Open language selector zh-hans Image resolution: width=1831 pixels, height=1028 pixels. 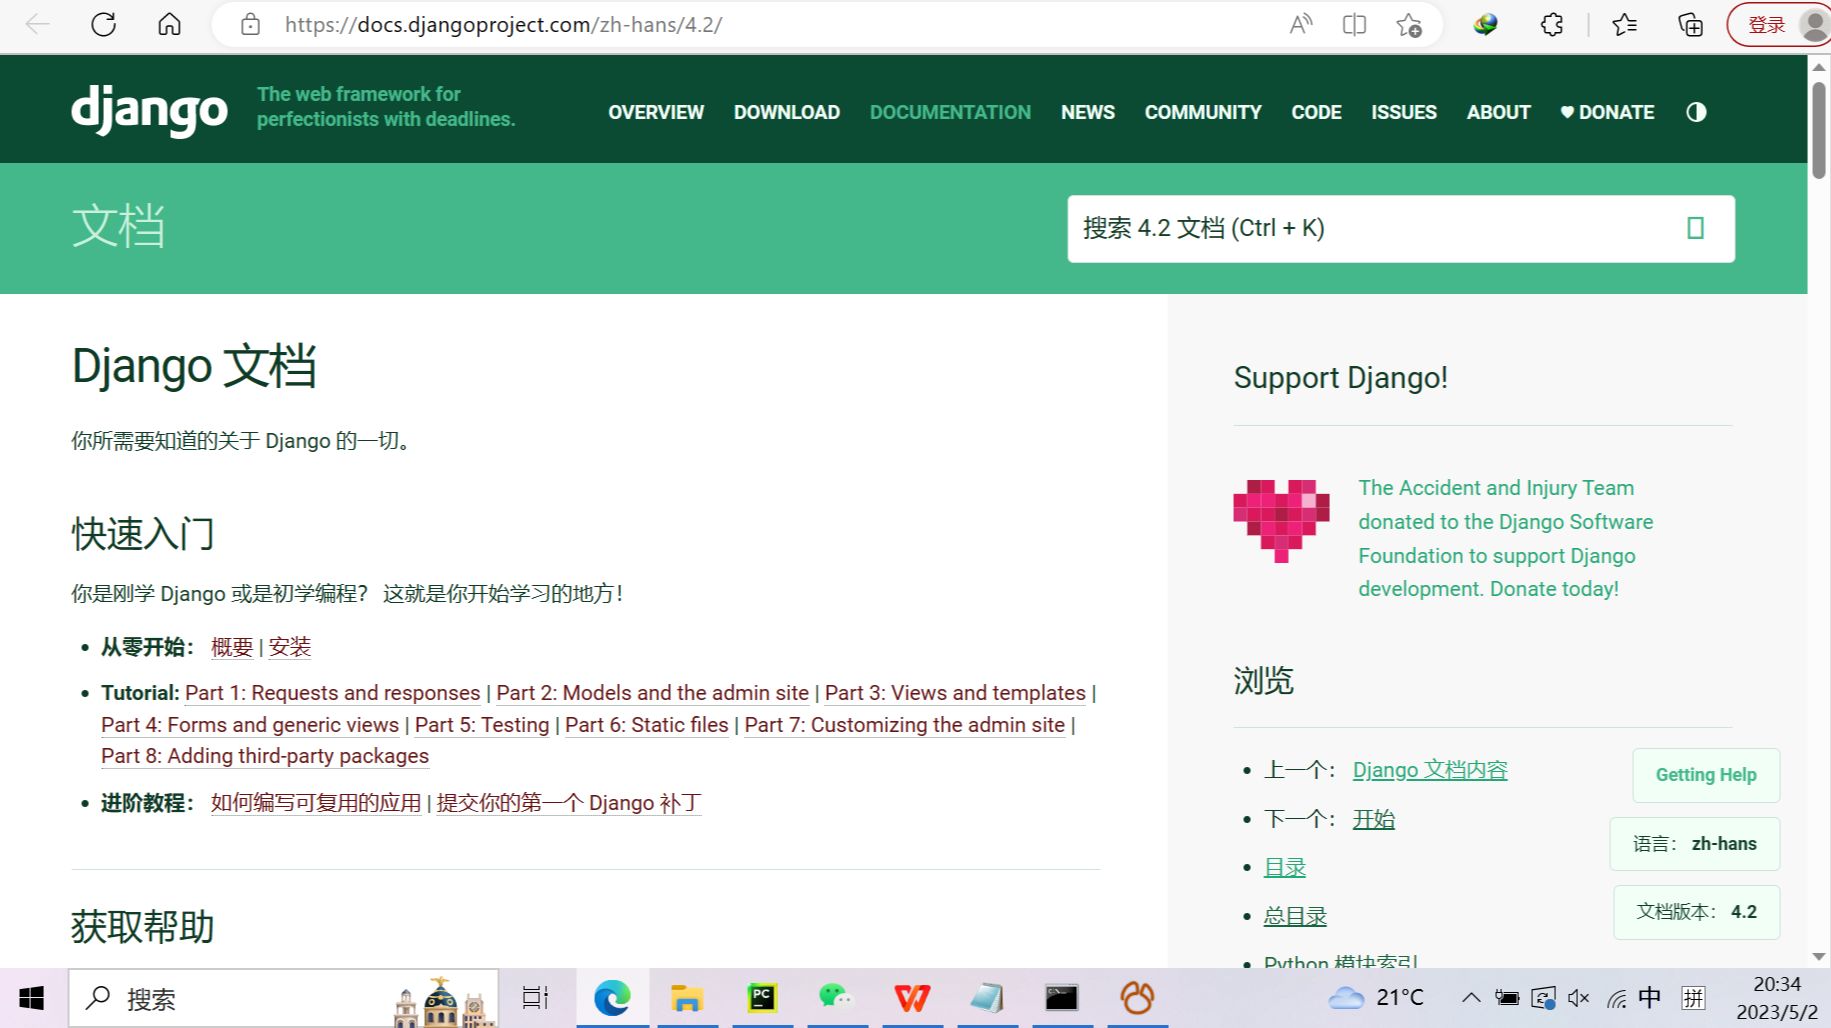pos(1695,844)
